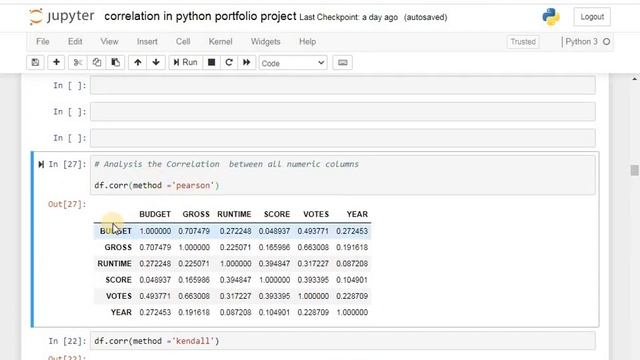Click the RUNTIME column header
Screen dimensions: 640x360
[234, 214]
